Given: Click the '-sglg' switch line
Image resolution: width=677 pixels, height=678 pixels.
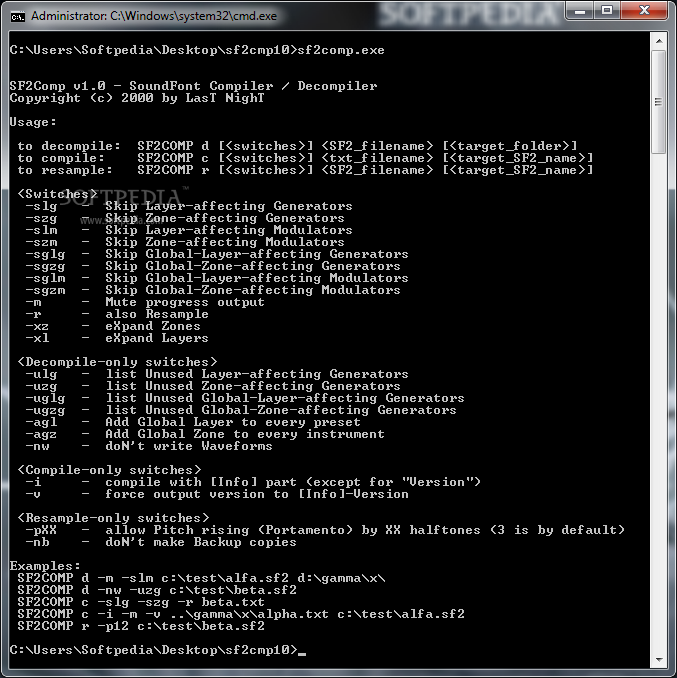Looking at the screenshot, I should pyautogui.click(x=217, y=254).
